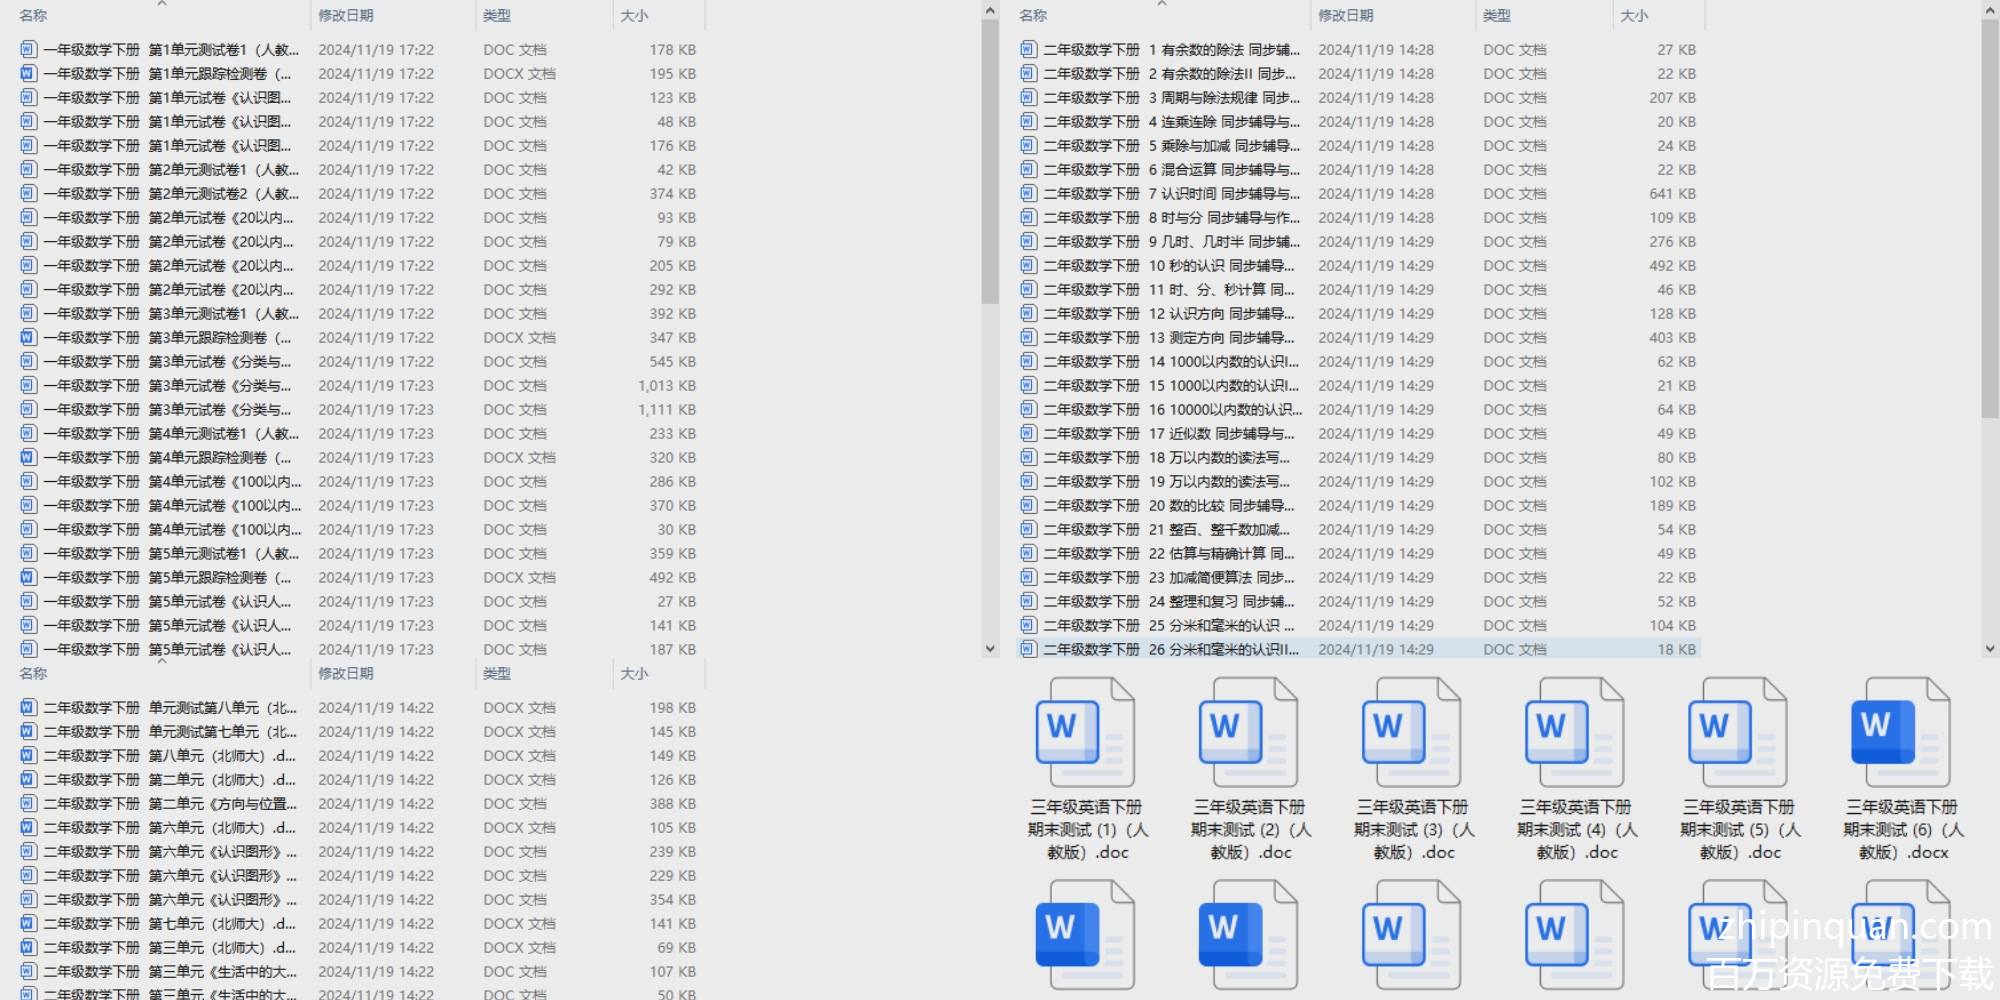Click file name 二年级数学下册 第三单元（北师大）
The height and width of the screenshot is (1000, 2000).
click(170, 947)
